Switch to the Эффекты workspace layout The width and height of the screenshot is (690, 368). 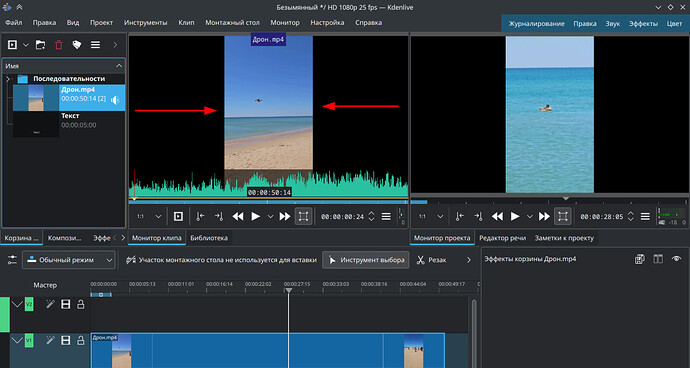pyautogui.click(x=643, y=24)
